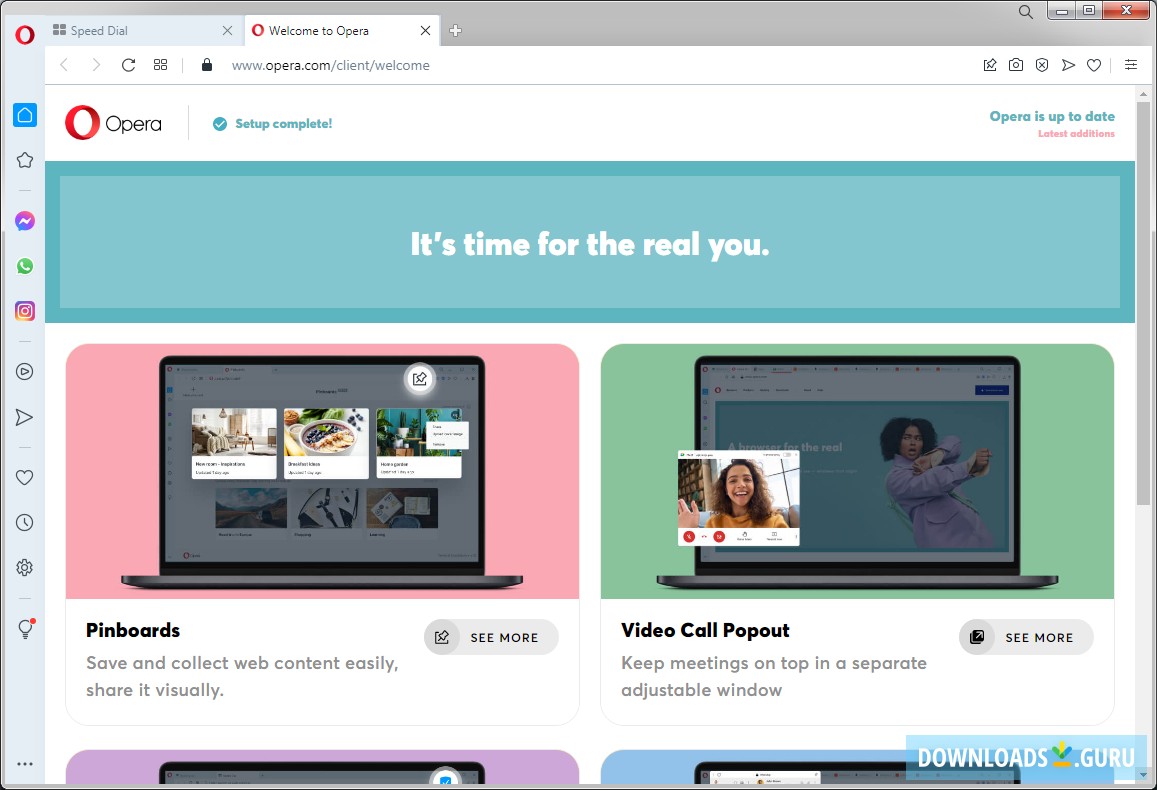Close the Speed Dial tab

pos(227,31)
